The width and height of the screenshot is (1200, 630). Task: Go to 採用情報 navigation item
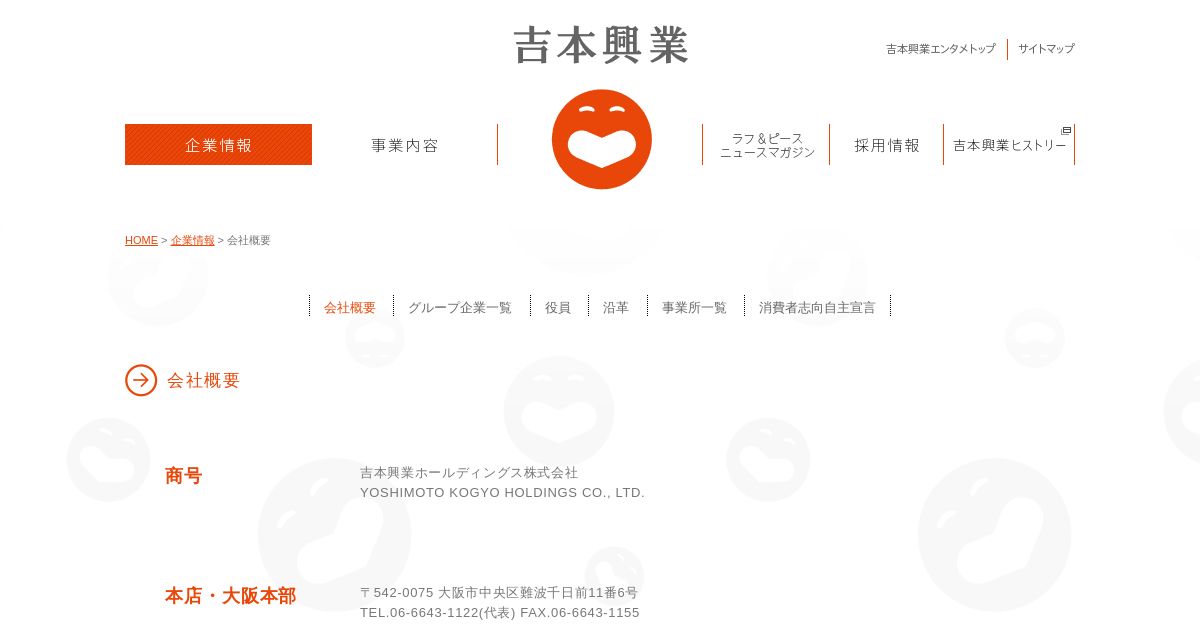(887, 145)
